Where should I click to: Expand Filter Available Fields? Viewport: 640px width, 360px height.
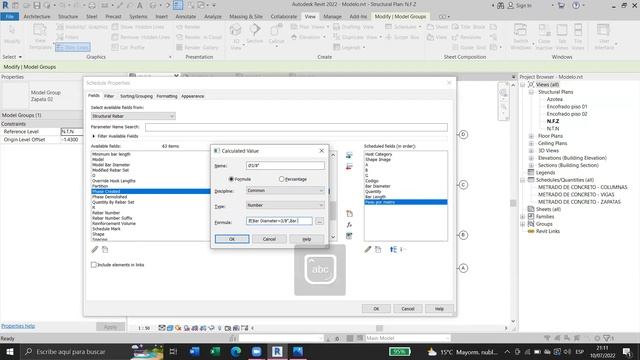(x=94, y=136)
